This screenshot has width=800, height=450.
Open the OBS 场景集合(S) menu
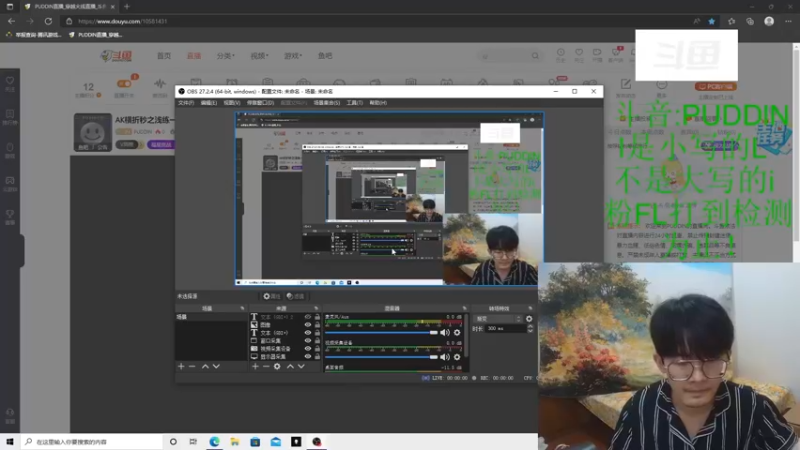pyautogui.click(x=327, y=103)
